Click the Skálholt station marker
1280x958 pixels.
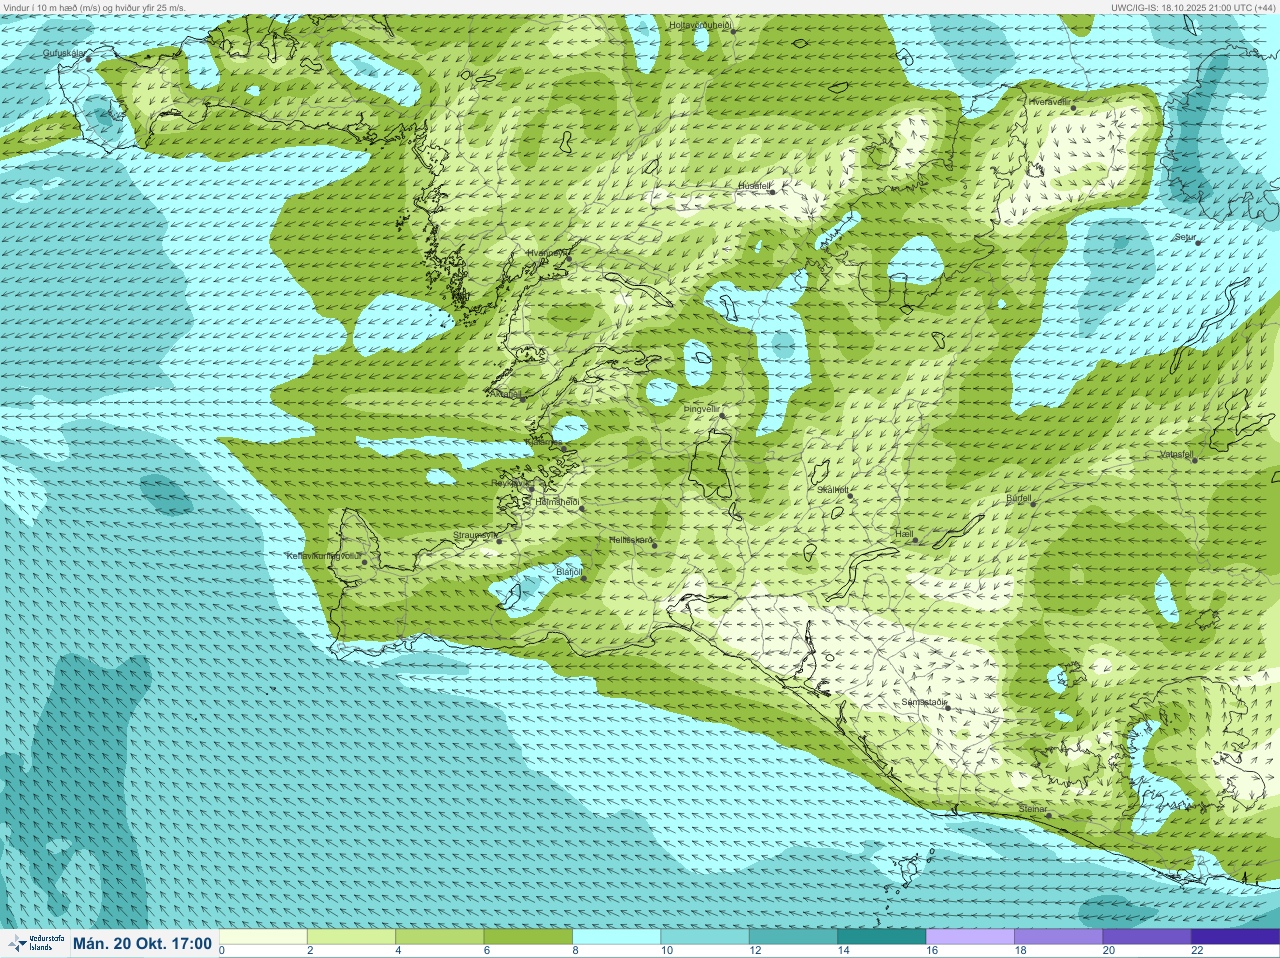[850, 496]
